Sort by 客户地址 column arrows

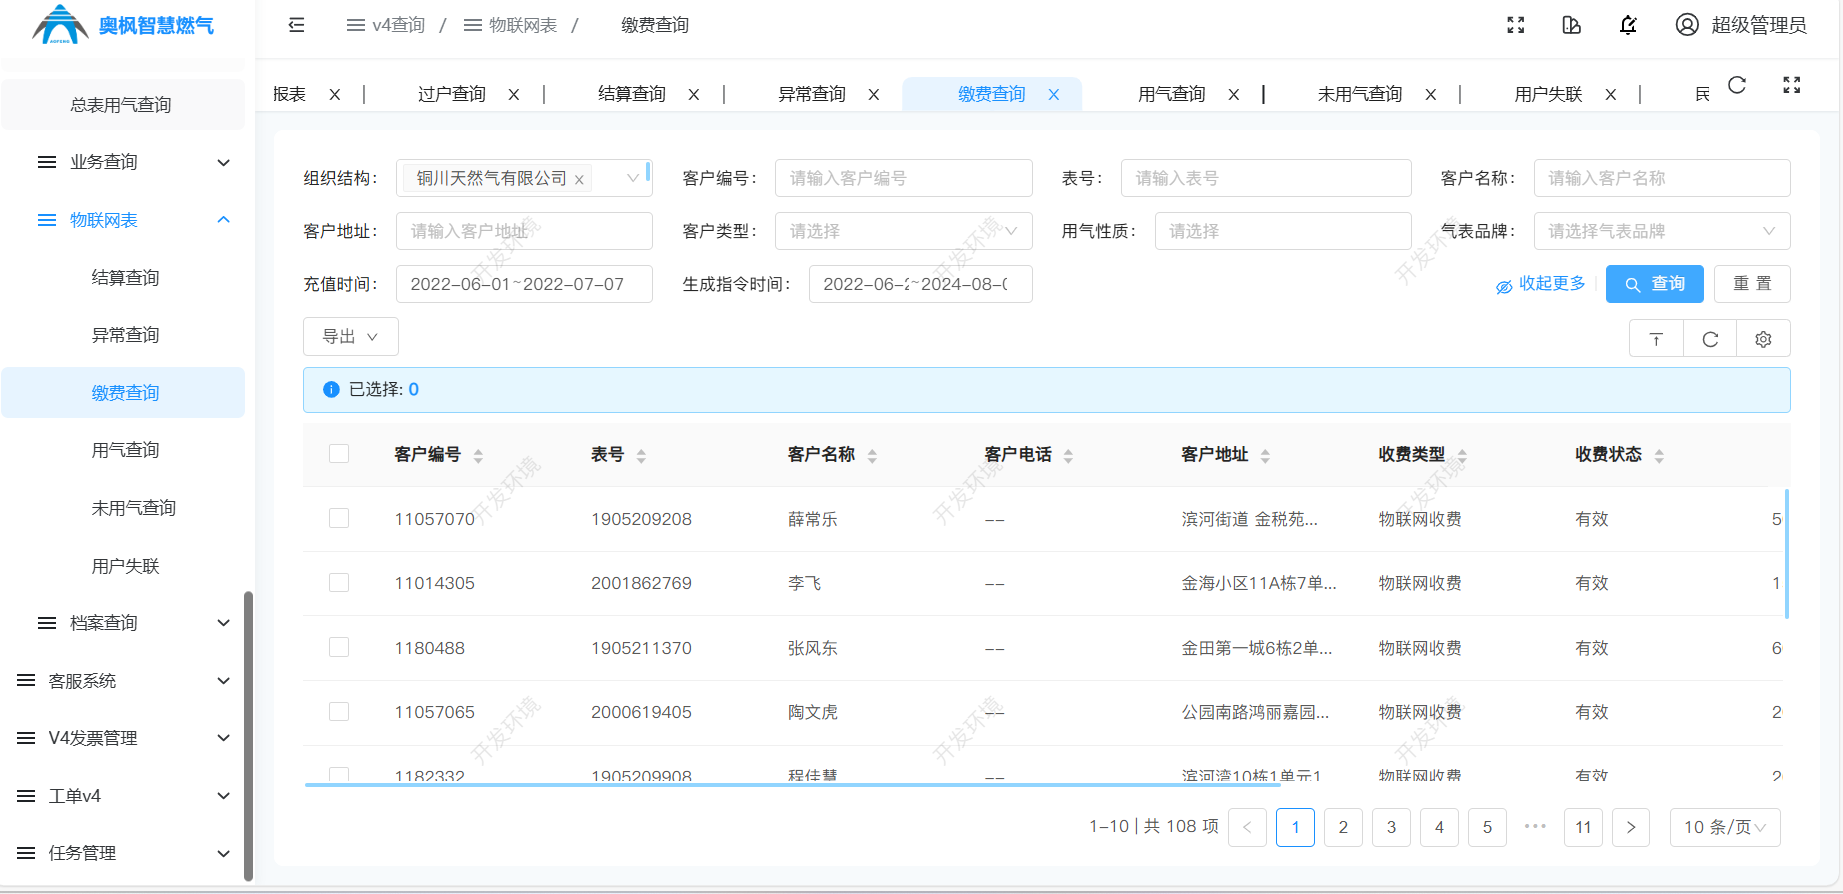[x=1265, y=456]
